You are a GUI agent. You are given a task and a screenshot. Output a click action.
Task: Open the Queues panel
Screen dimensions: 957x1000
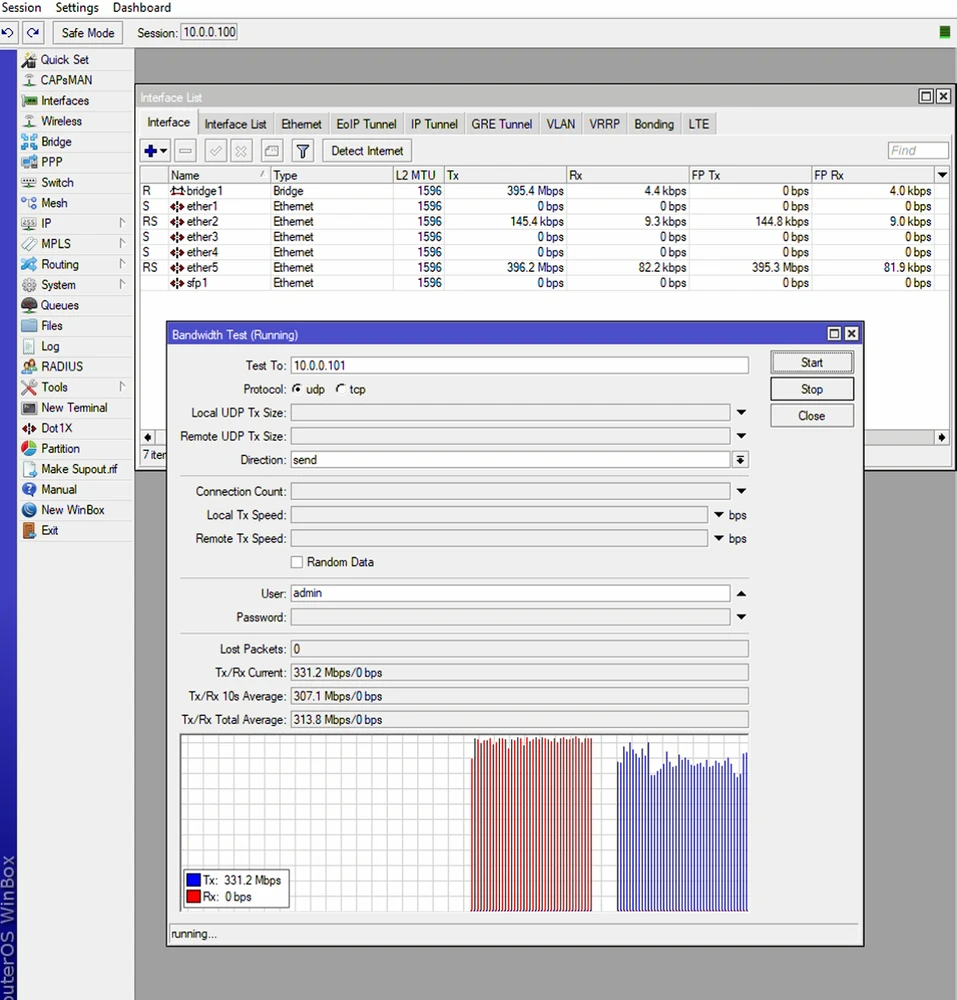pos(58,305)
